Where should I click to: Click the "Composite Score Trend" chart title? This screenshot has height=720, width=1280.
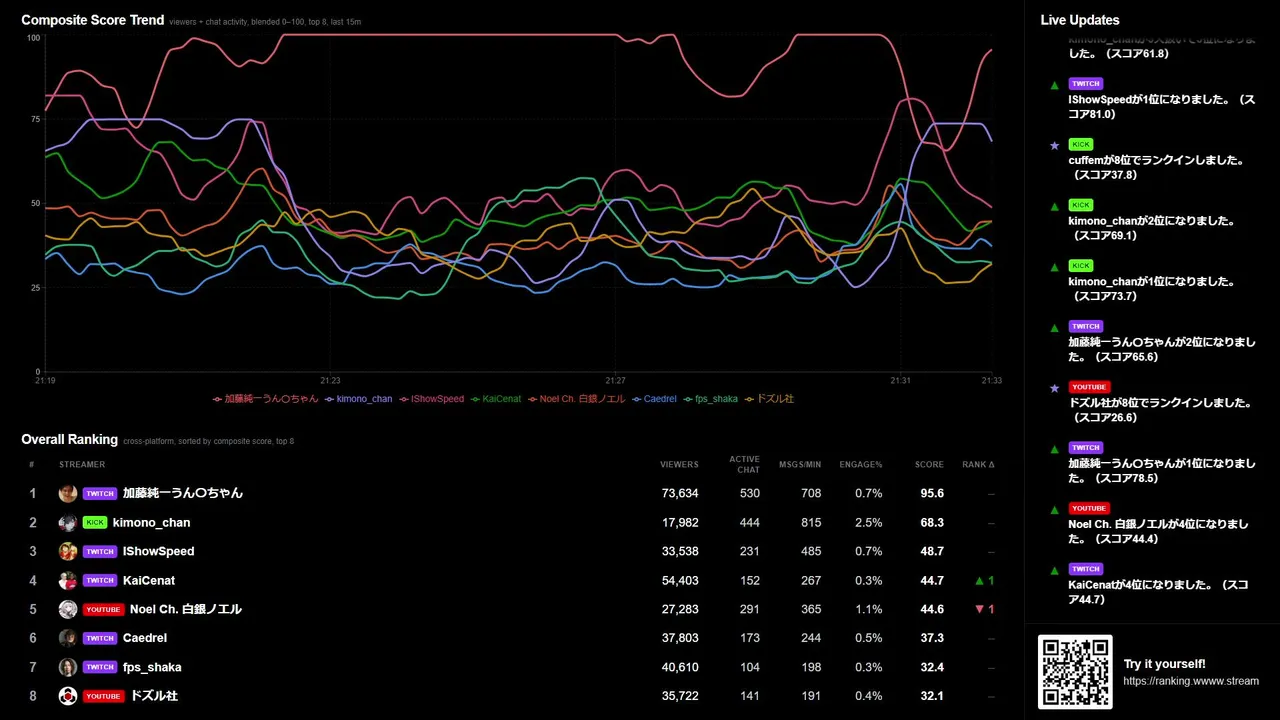tap(93, 20)
